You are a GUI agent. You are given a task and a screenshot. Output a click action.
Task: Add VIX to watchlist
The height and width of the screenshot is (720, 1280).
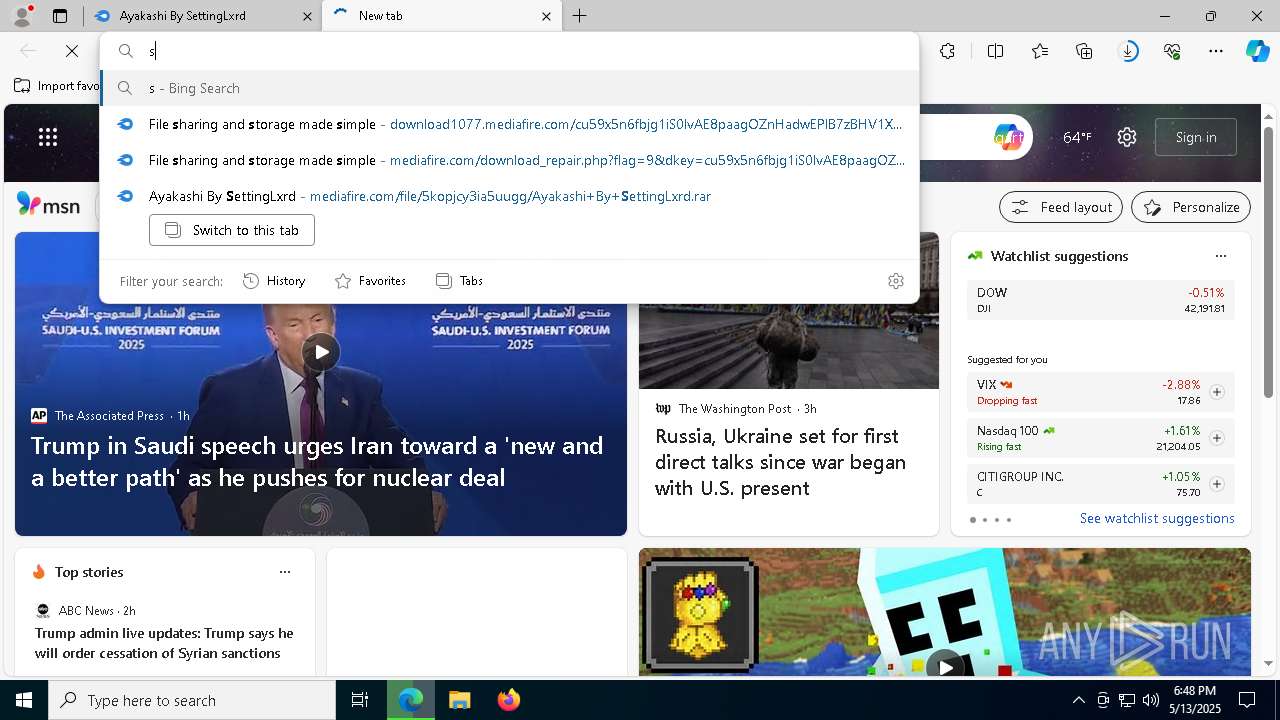coord(1217,392)
